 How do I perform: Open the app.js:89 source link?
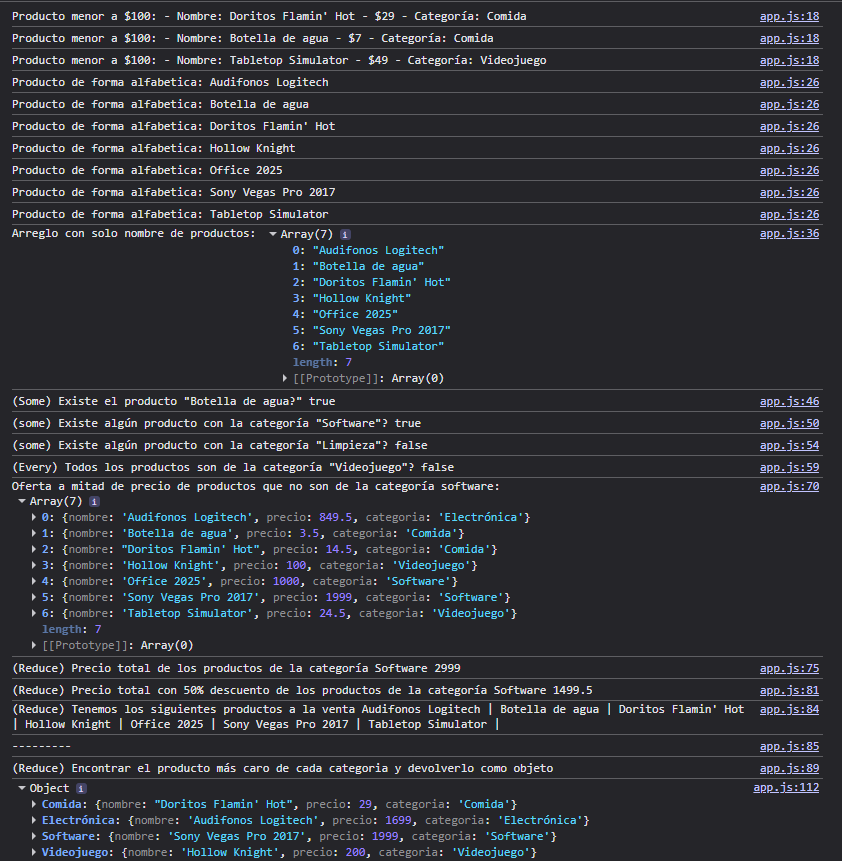789,768
